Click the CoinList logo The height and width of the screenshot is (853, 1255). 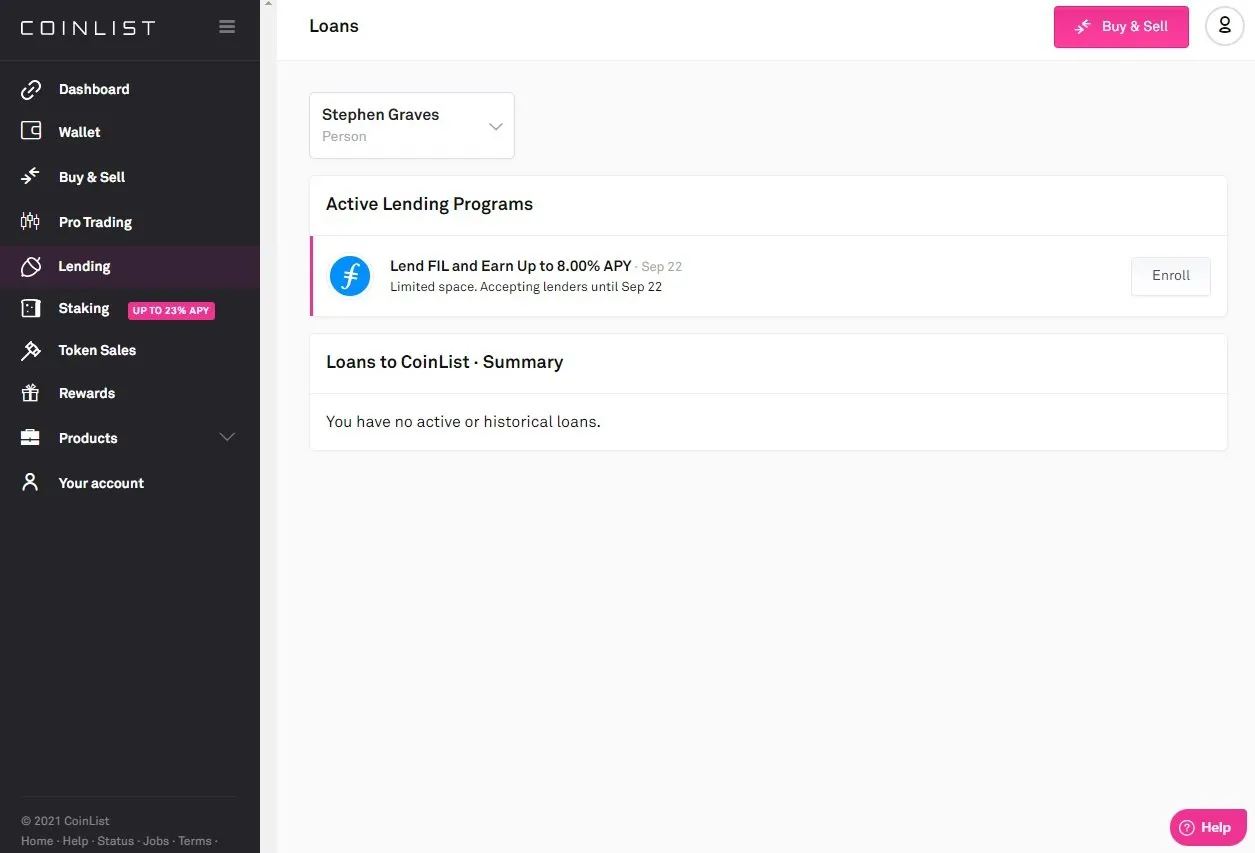[x=88, y=28]
